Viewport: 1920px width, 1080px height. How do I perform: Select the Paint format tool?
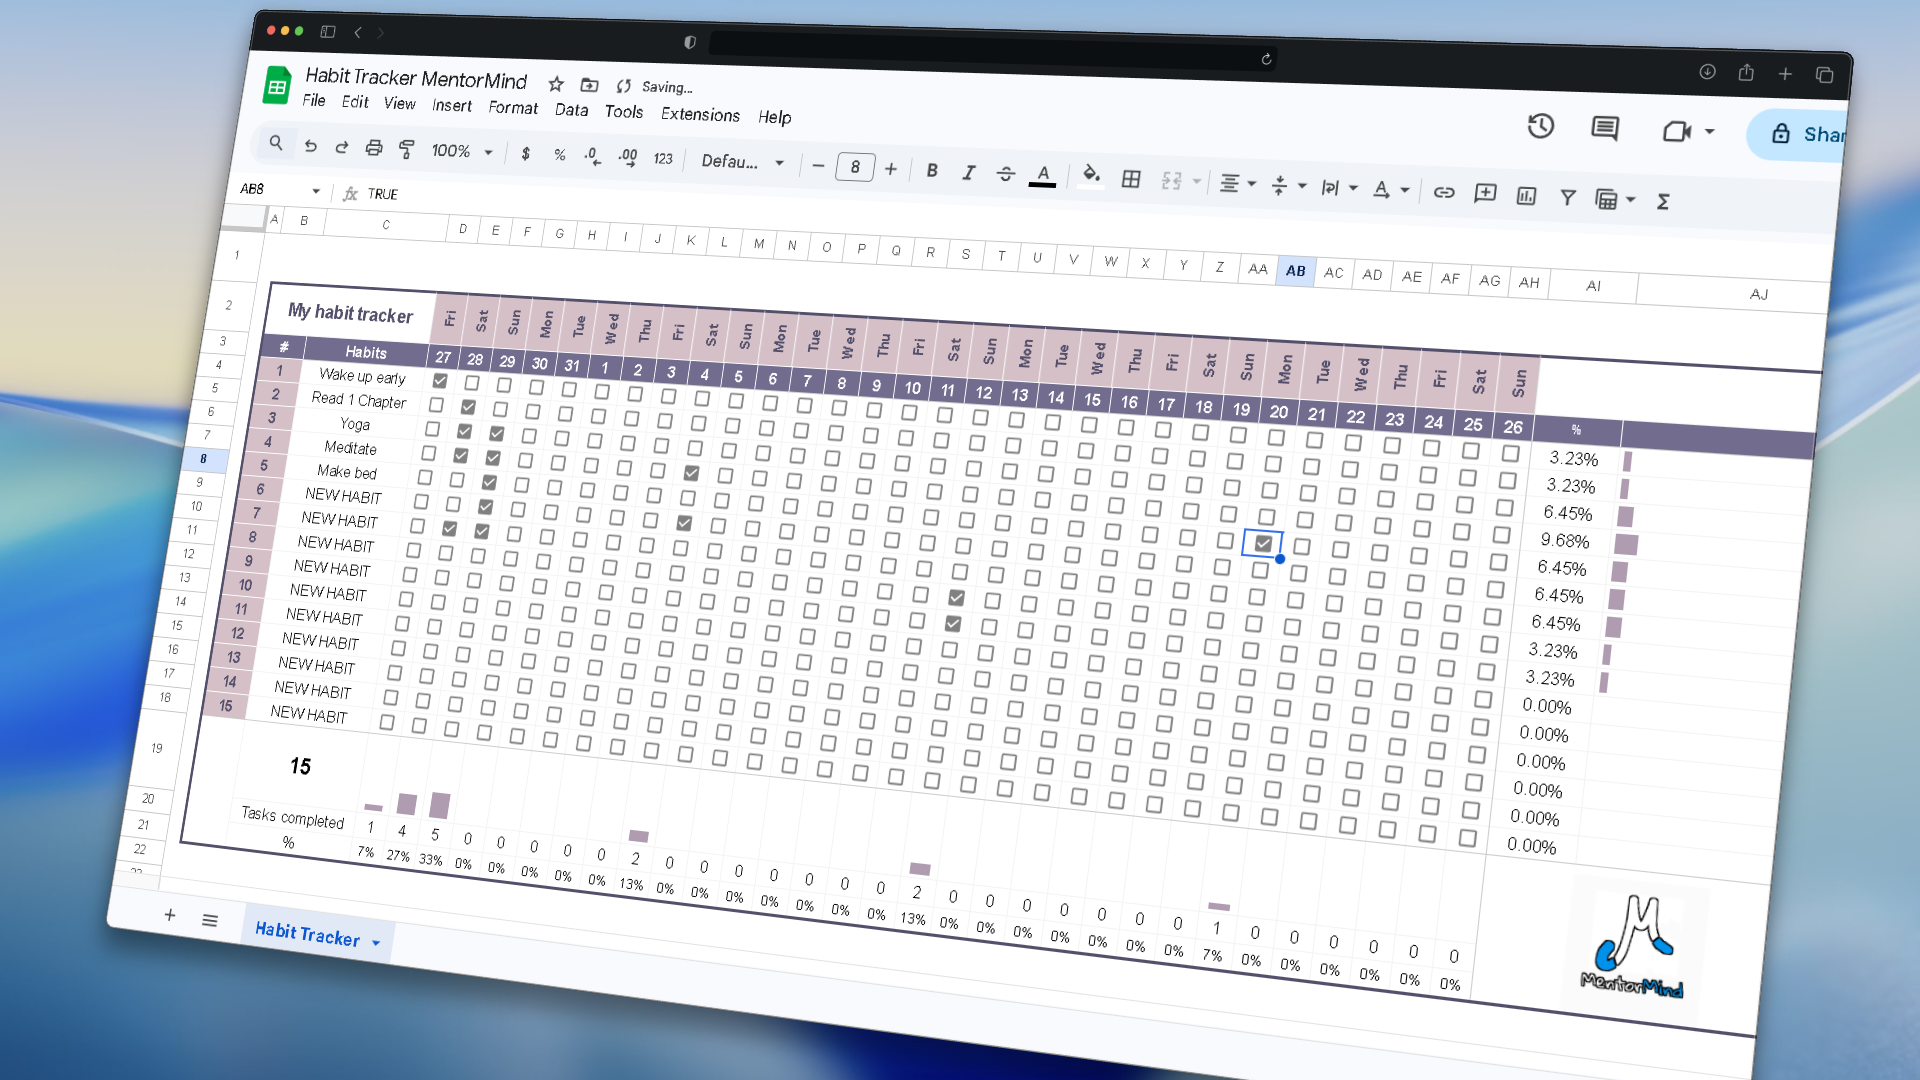[406, 150]
